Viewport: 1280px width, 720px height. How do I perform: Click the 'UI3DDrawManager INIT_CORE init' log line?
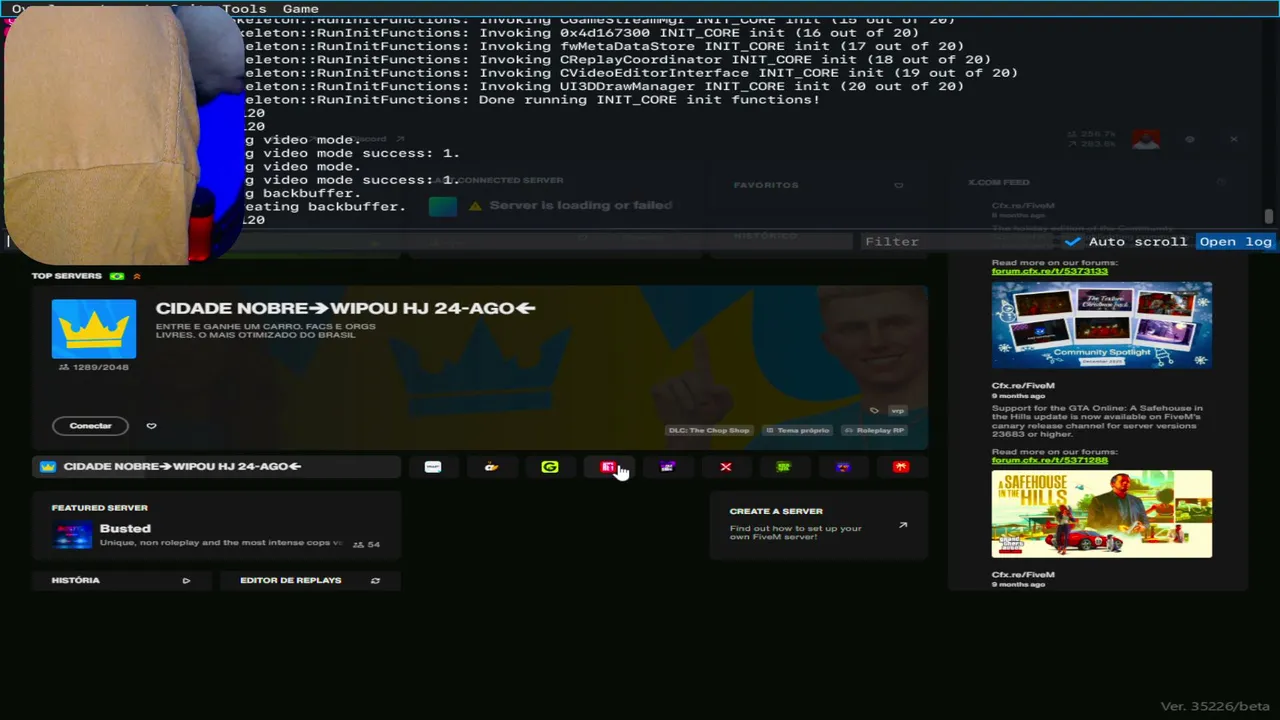[x=604, y=86]
